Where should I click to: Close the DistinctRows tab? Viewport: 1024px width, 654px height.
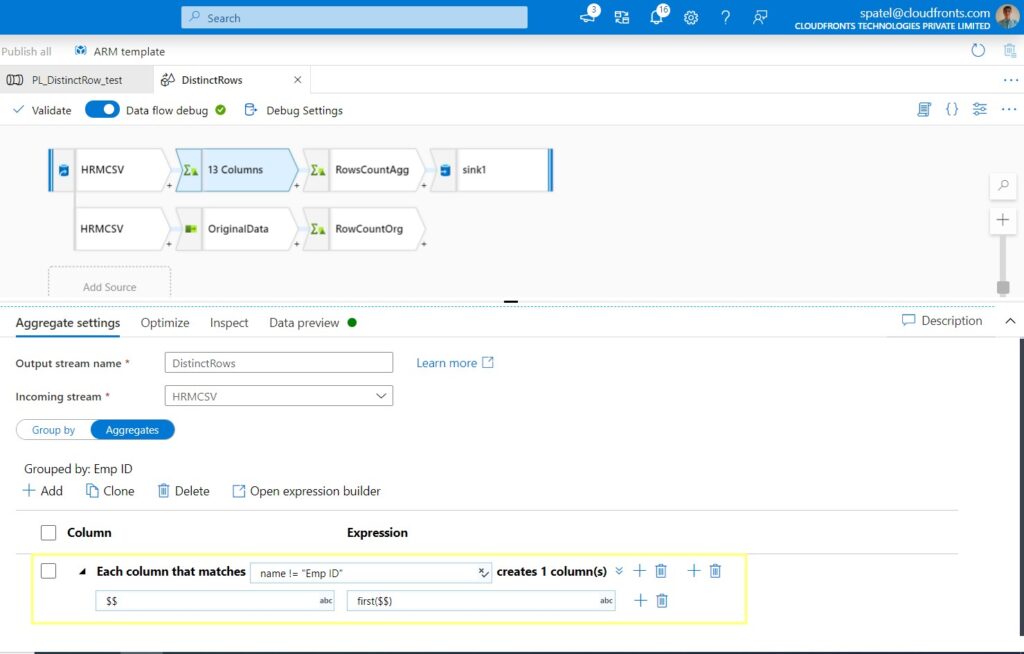coord(298,80)
